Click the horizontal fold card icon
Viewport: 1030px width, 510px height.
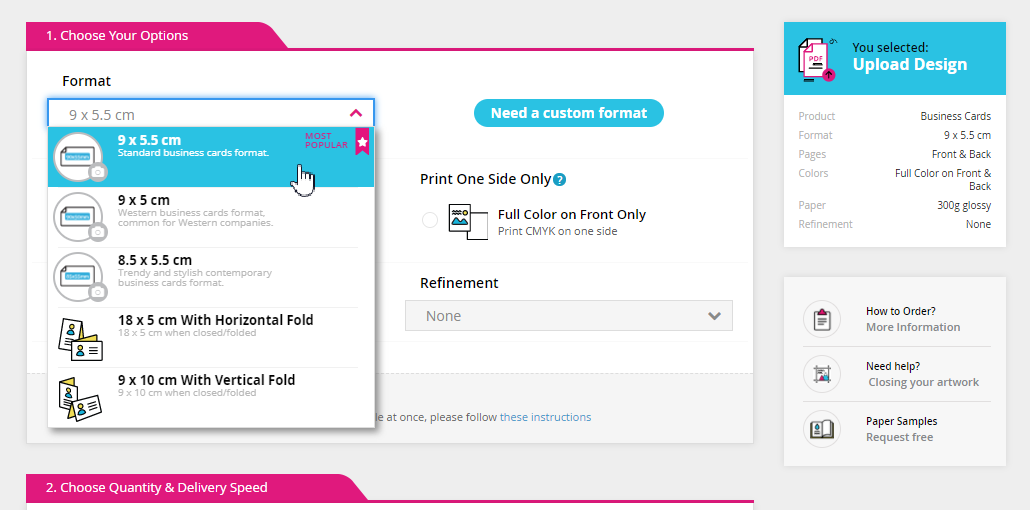click(x=80, y=338)
